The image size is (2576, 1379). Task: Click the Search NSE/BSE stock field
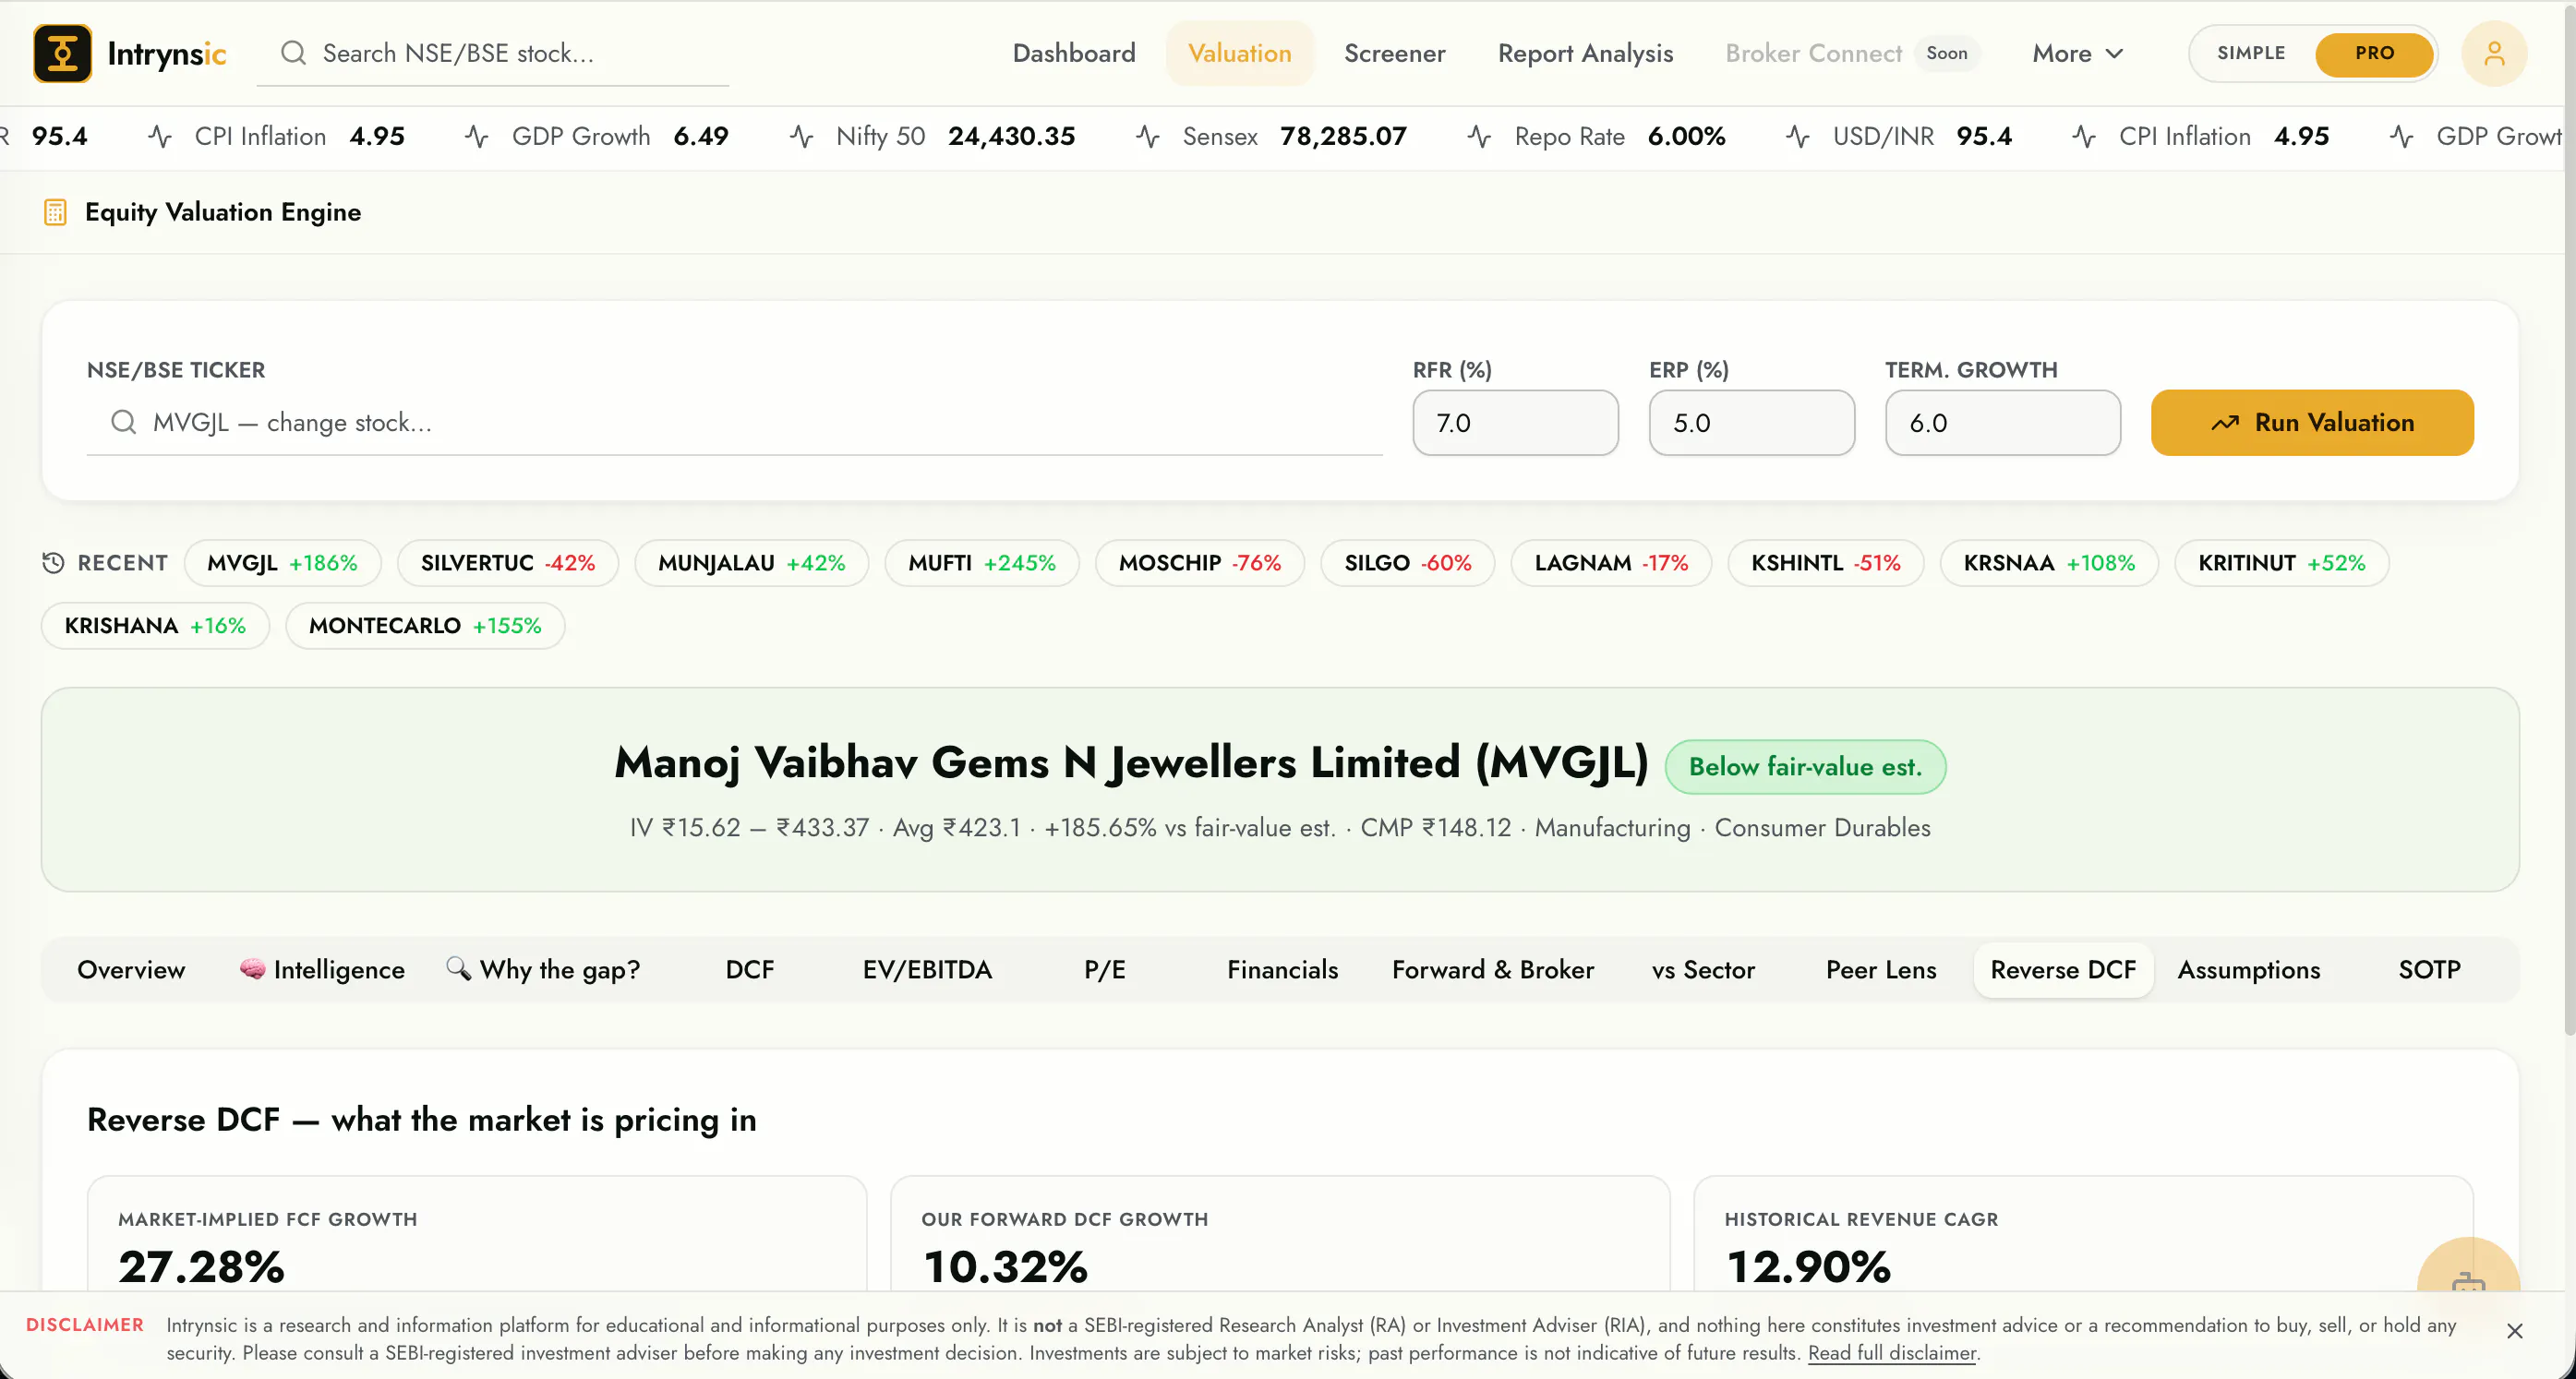(x=493, y=53)
